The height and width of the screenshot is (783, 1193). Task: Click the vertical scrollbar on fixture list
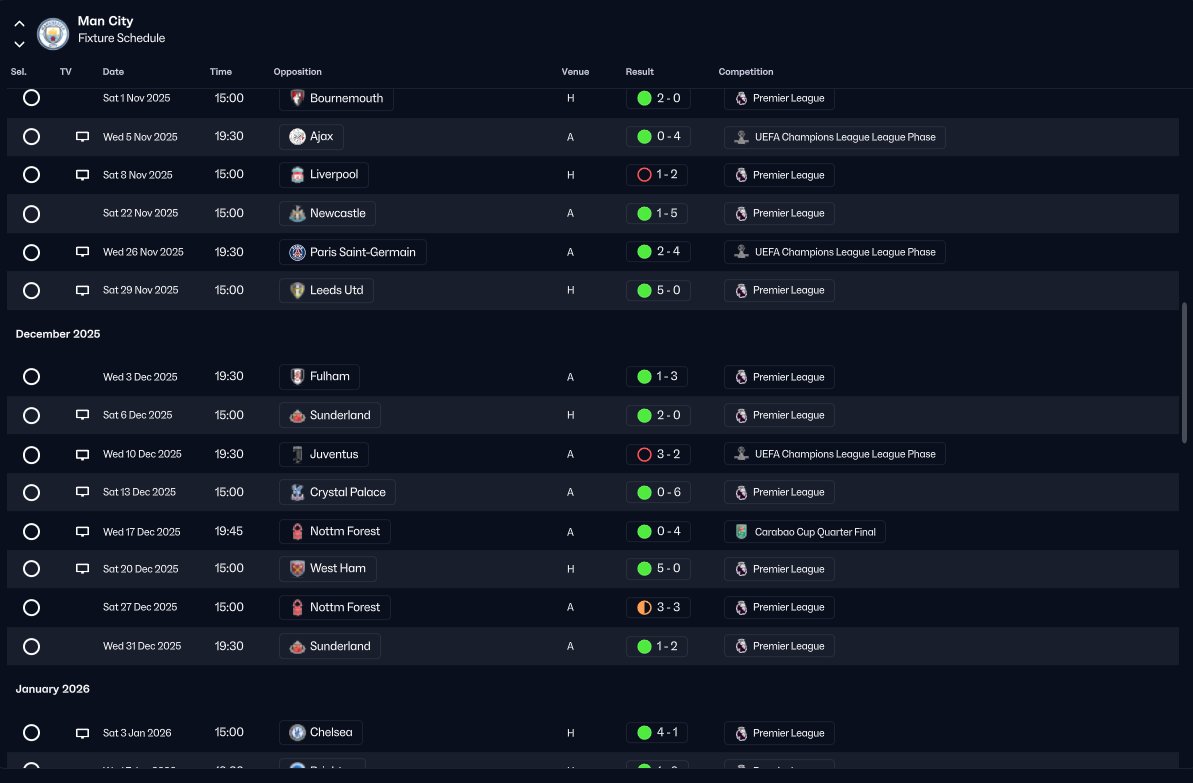1183,373
